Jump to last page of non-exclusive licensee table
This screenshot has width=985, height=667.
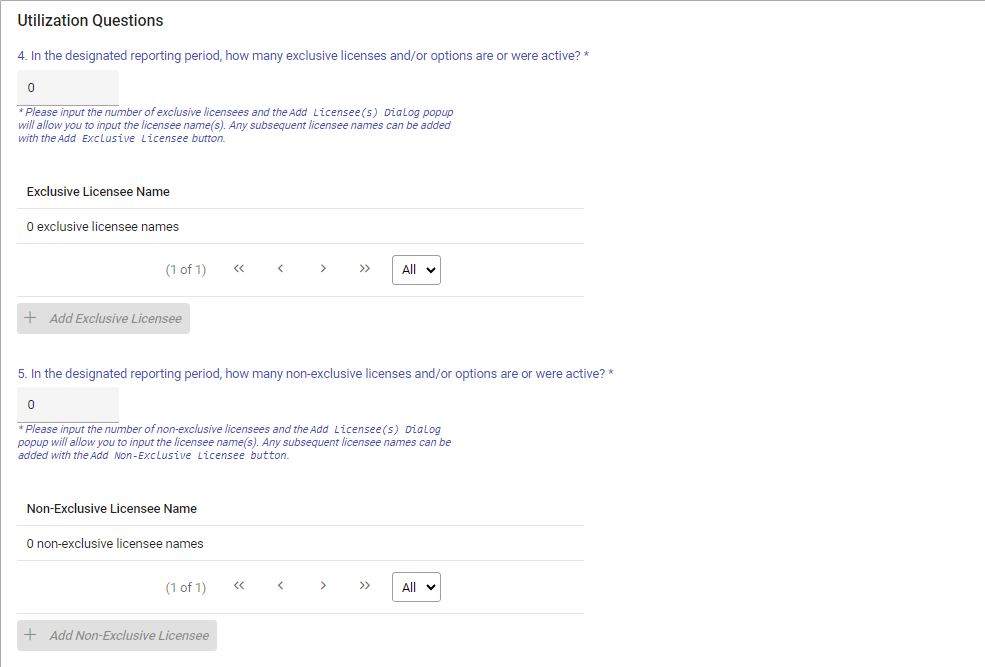tap(365, 586)
